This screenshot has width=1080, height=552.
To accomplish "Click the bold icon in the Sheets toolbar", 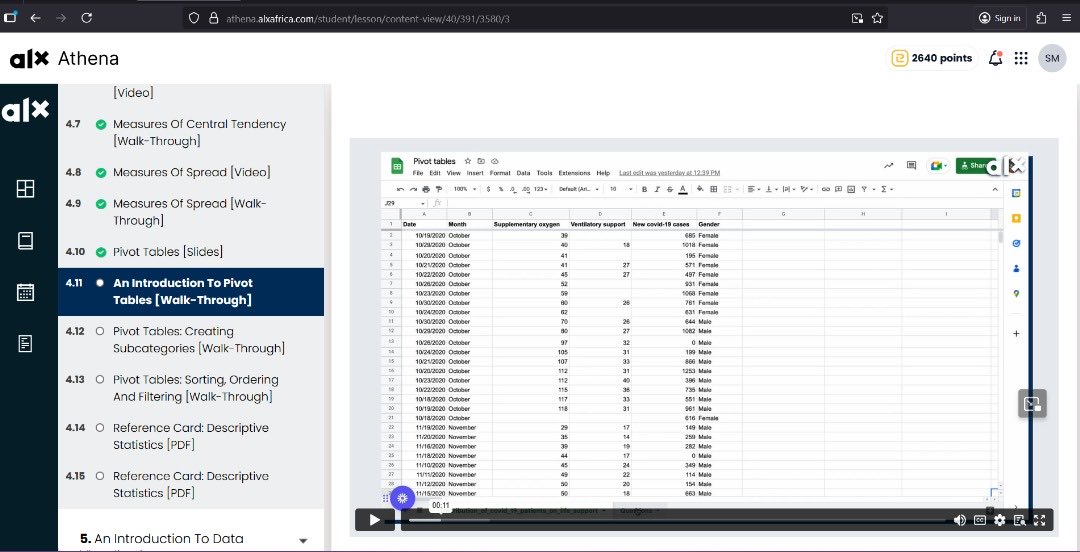I will point(645,189).
